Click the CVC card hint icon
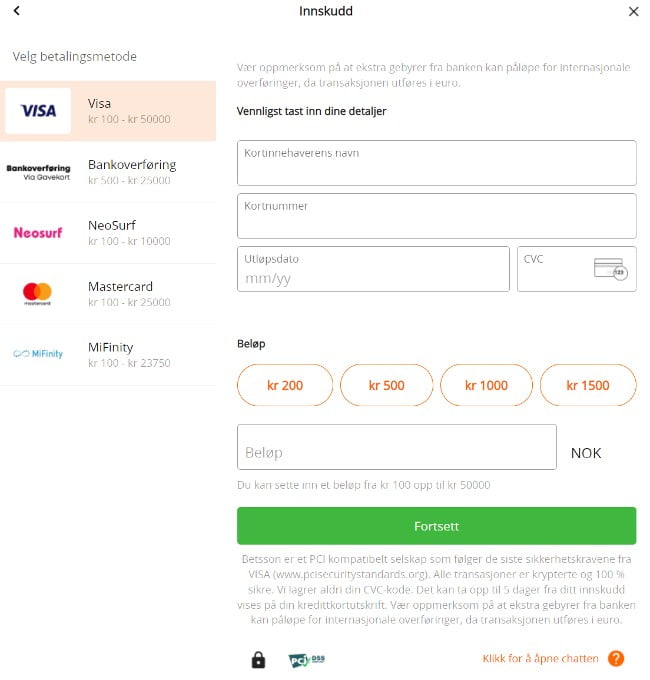Screen dimensions: 650x680 (x=609, y=269)
